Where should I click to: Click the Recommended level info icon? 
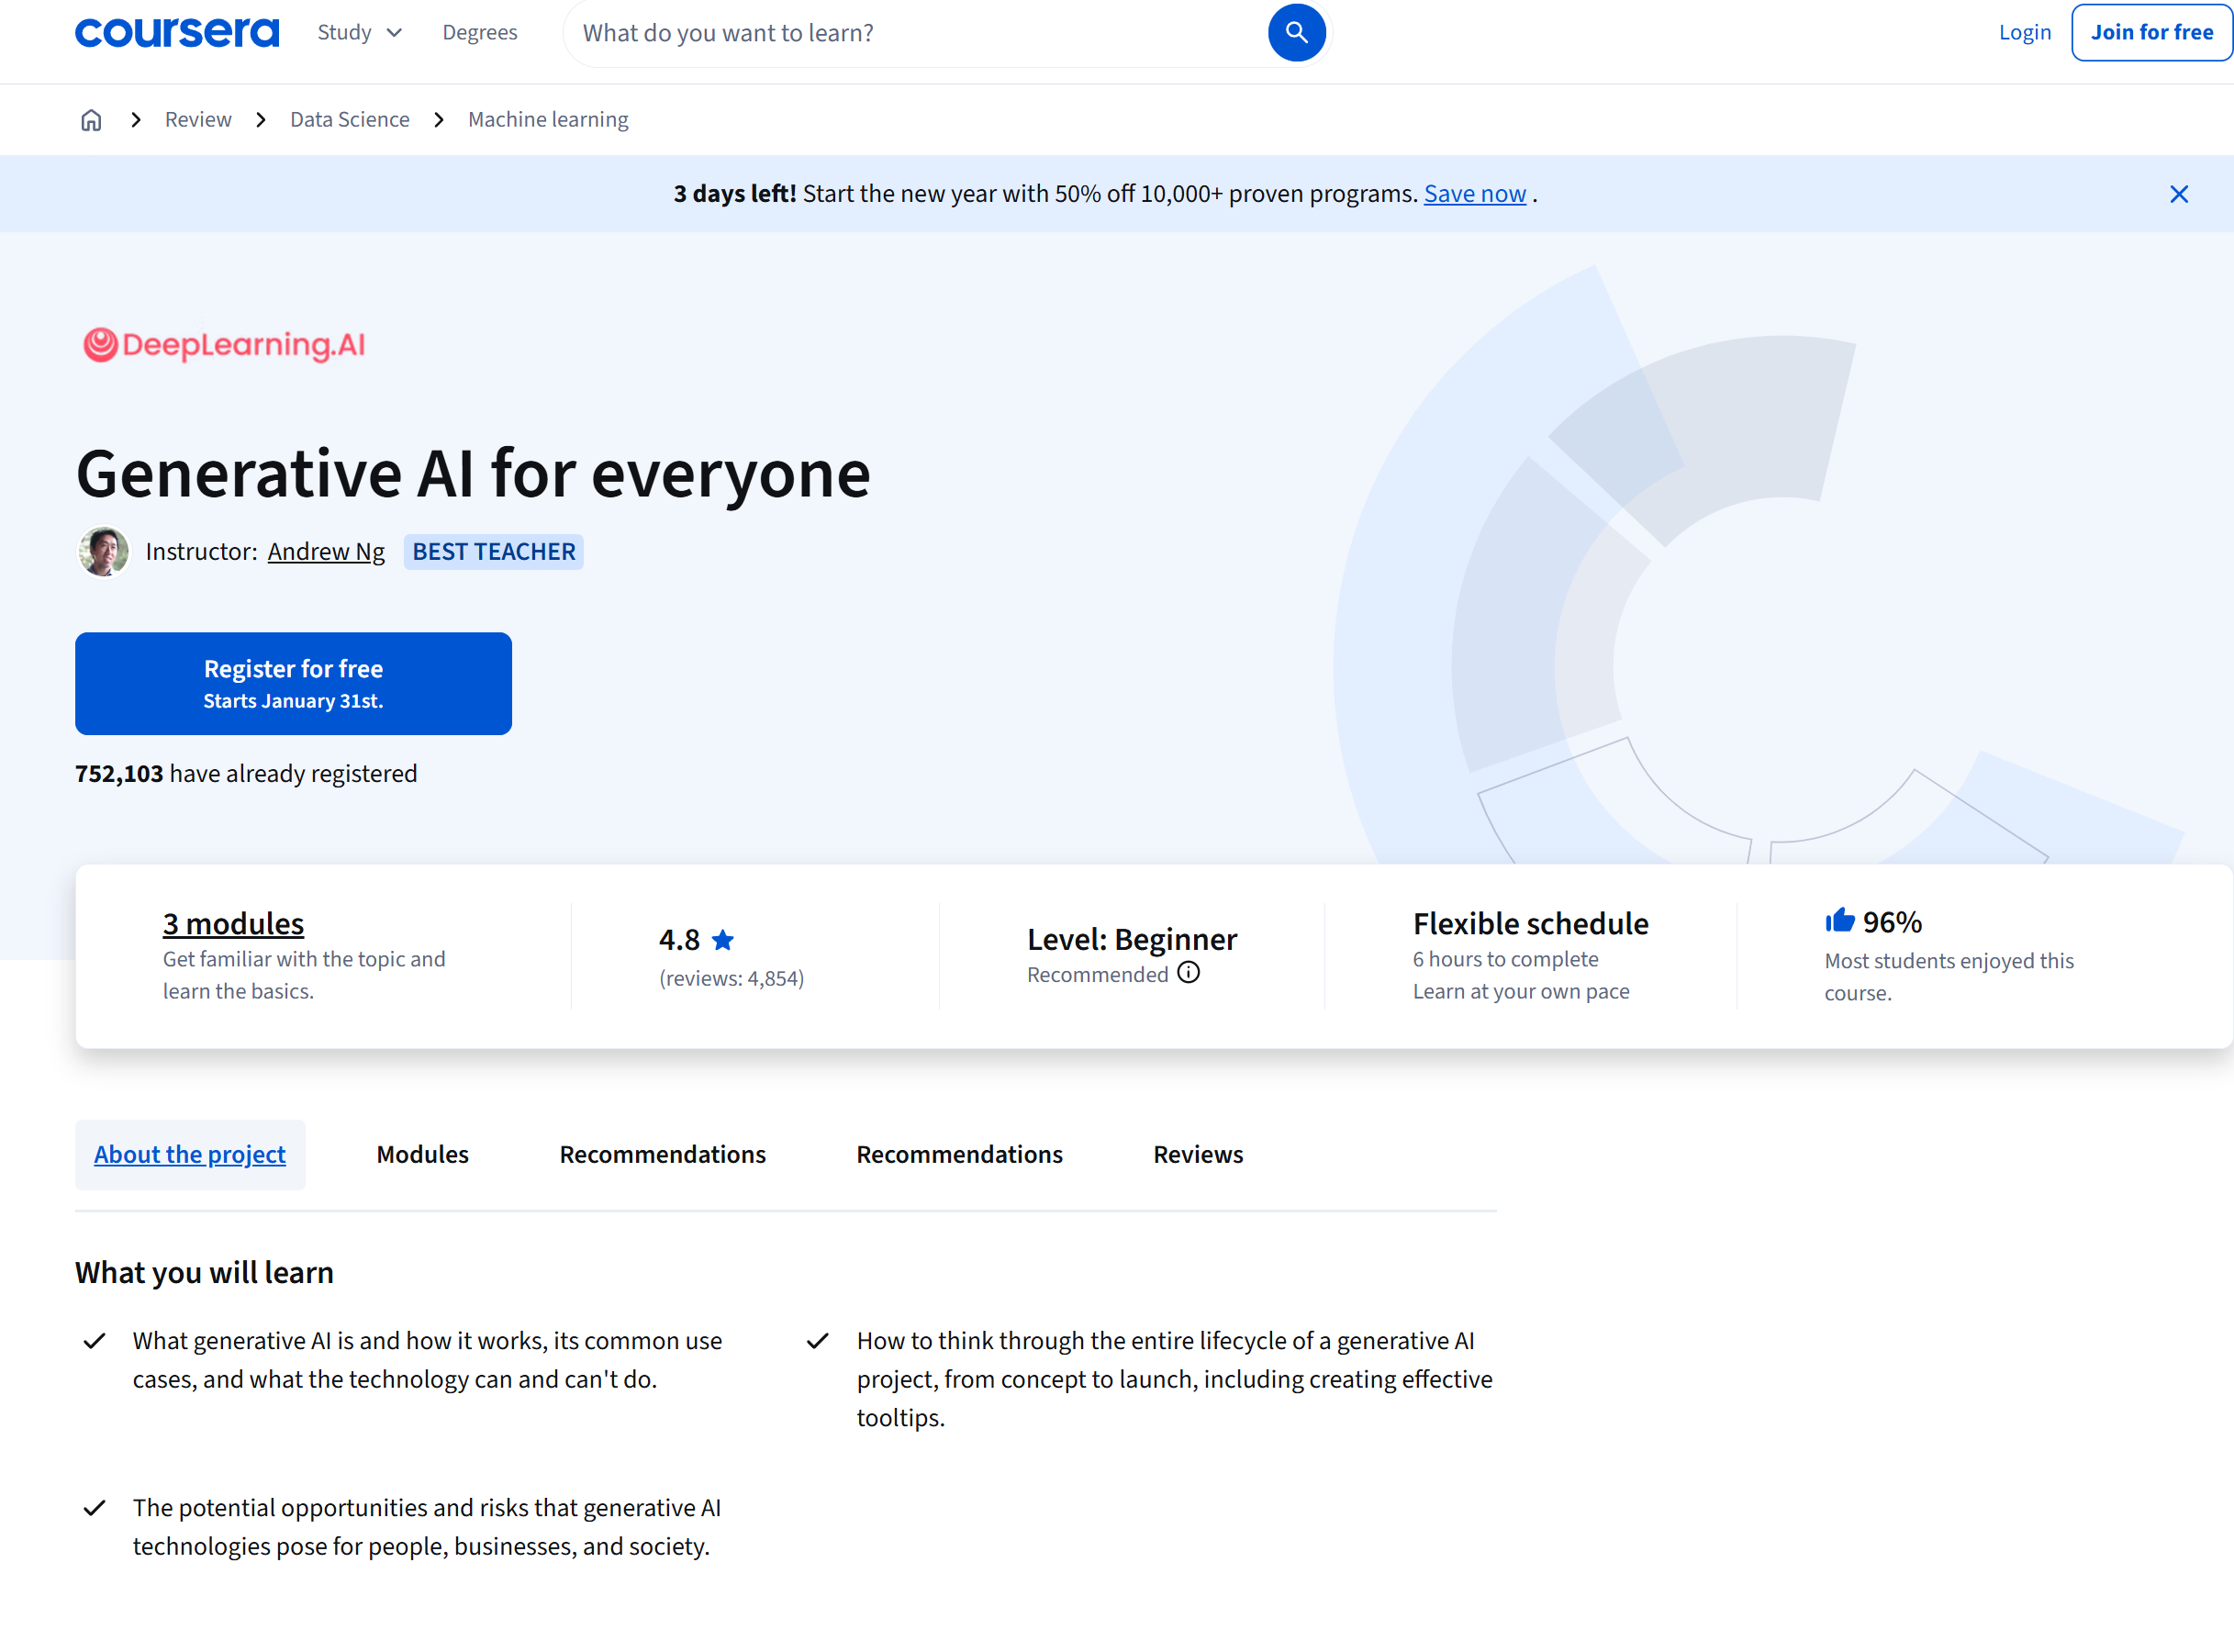(x=1188, y=973)
